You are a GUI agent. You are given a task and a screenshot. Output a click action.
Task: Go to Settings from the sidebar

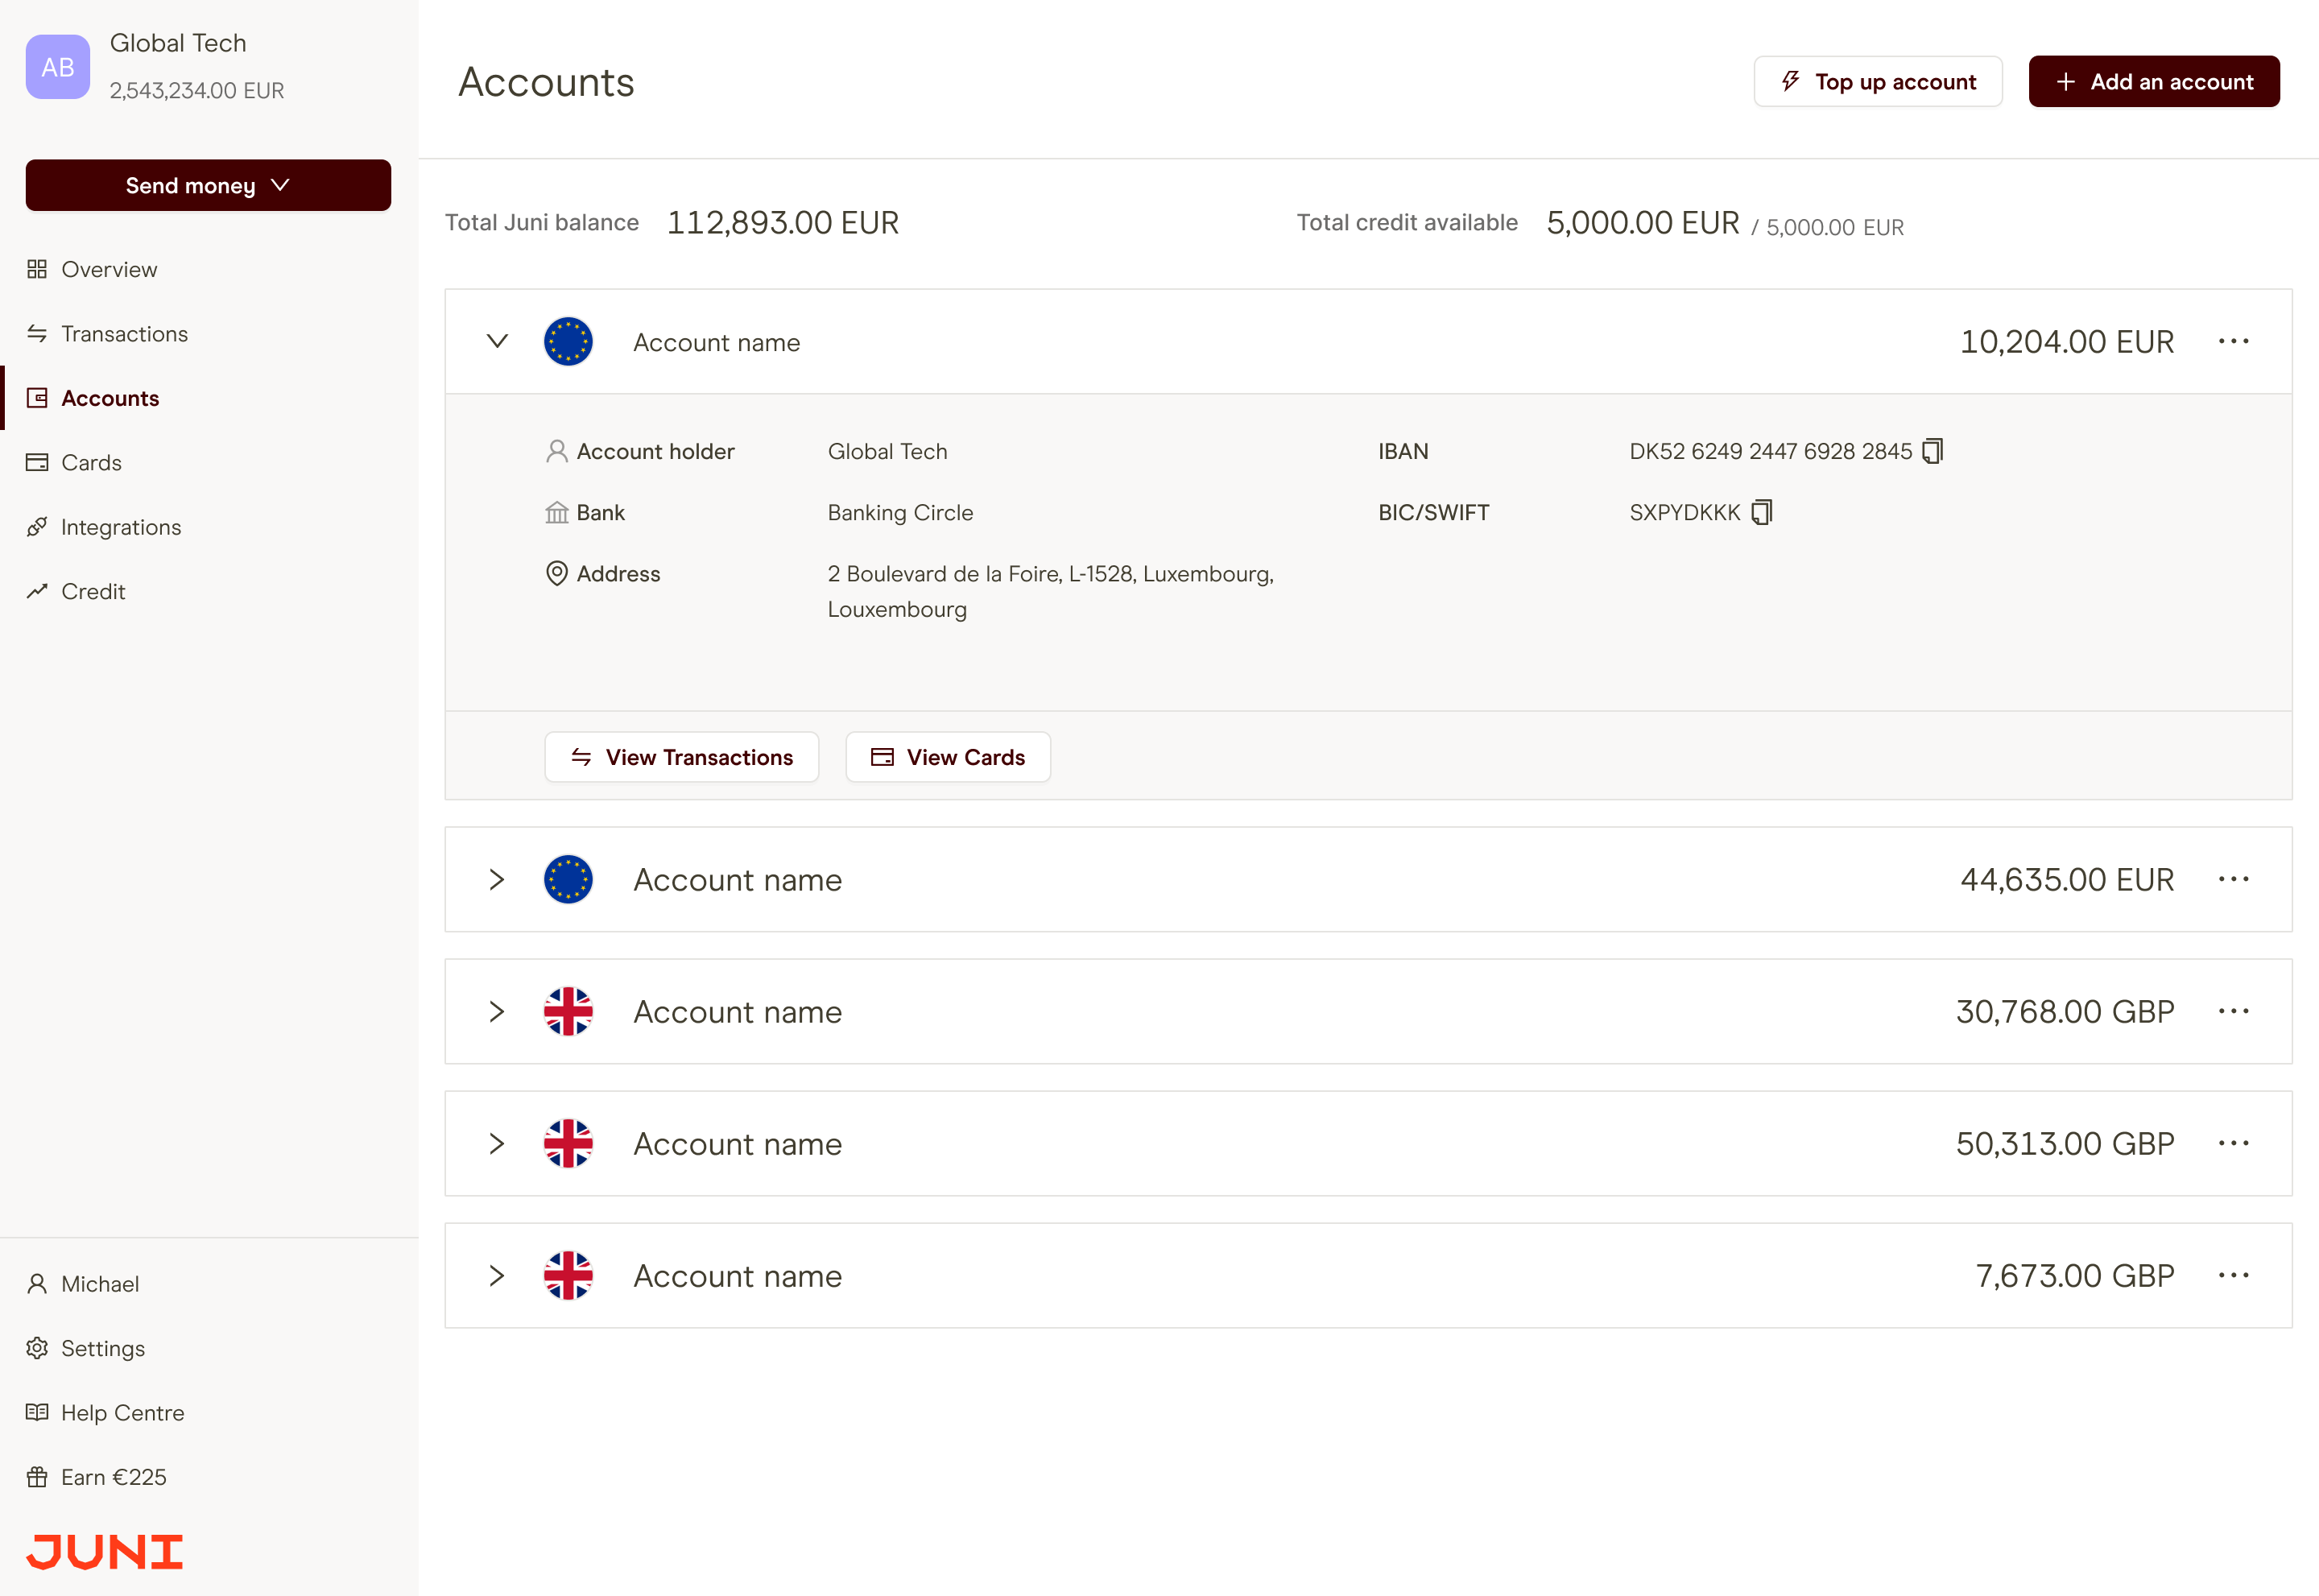pyautogui.click(x=103, y=1348)
